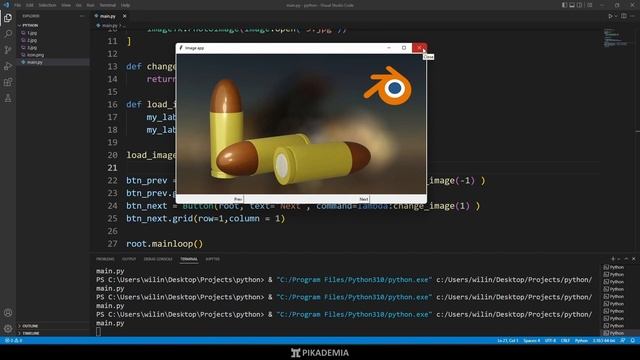Screen dimensions: 640x360
Task: Toggle secondary sidebar layout icon in title bar
Action: [x=580, y=5]
